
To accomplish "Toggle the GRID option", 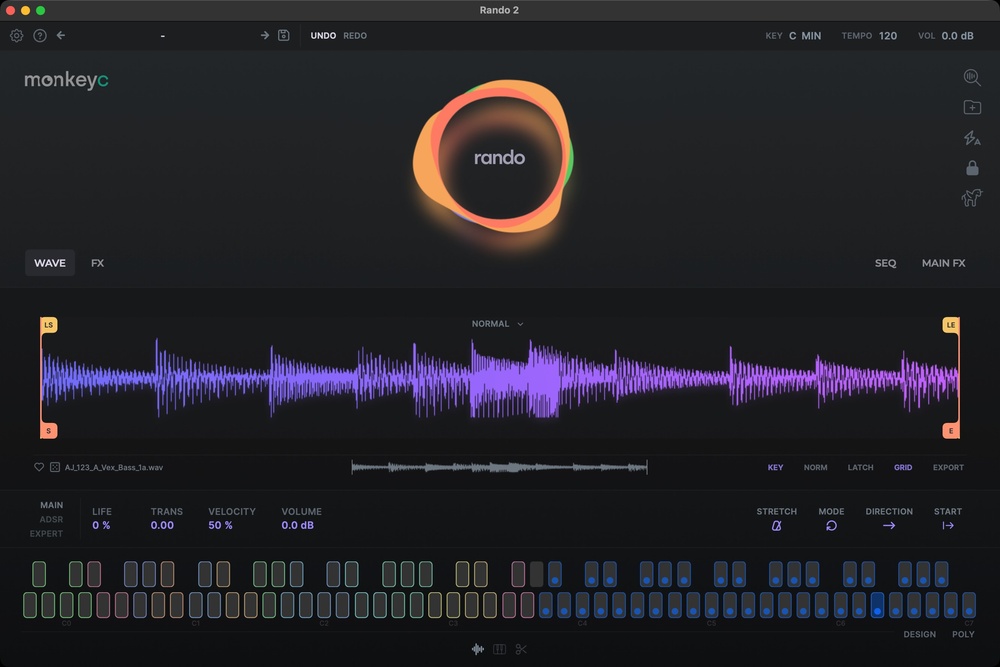I will (902, 467).
